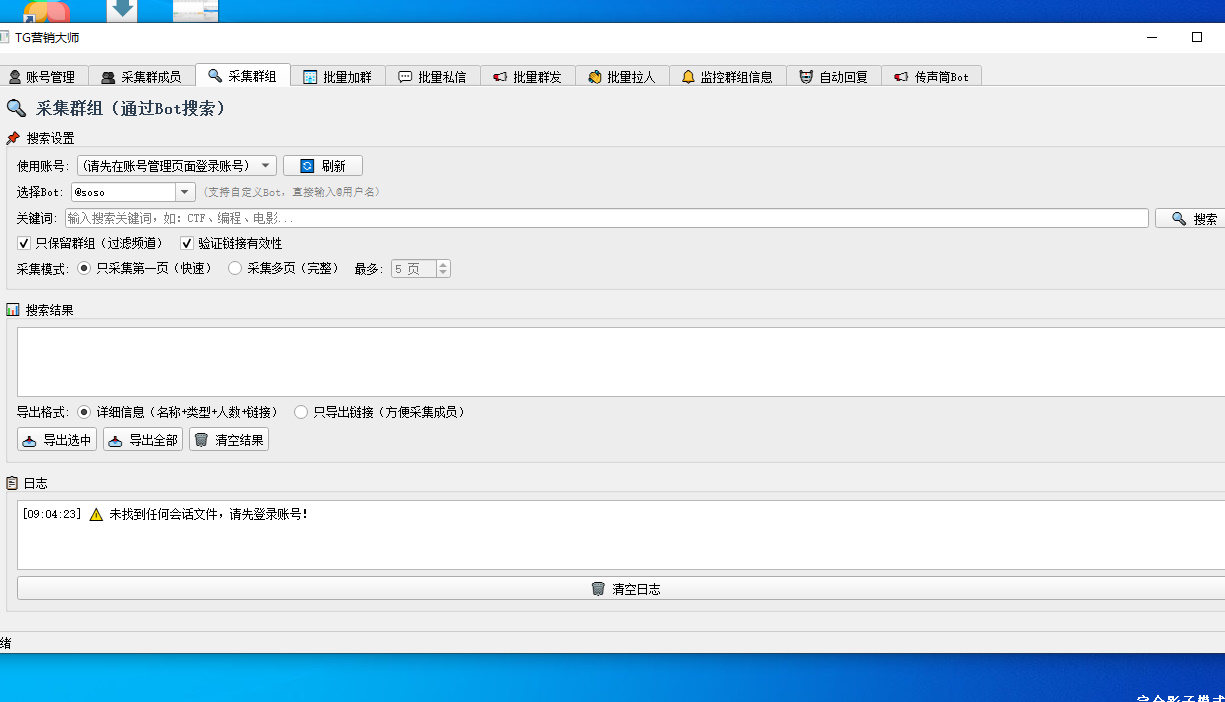Image resolution: width=1225 pixels, height=702 pixels.
Task: Select 采集多页（完整）radio option
Action: tap(235, 268)
